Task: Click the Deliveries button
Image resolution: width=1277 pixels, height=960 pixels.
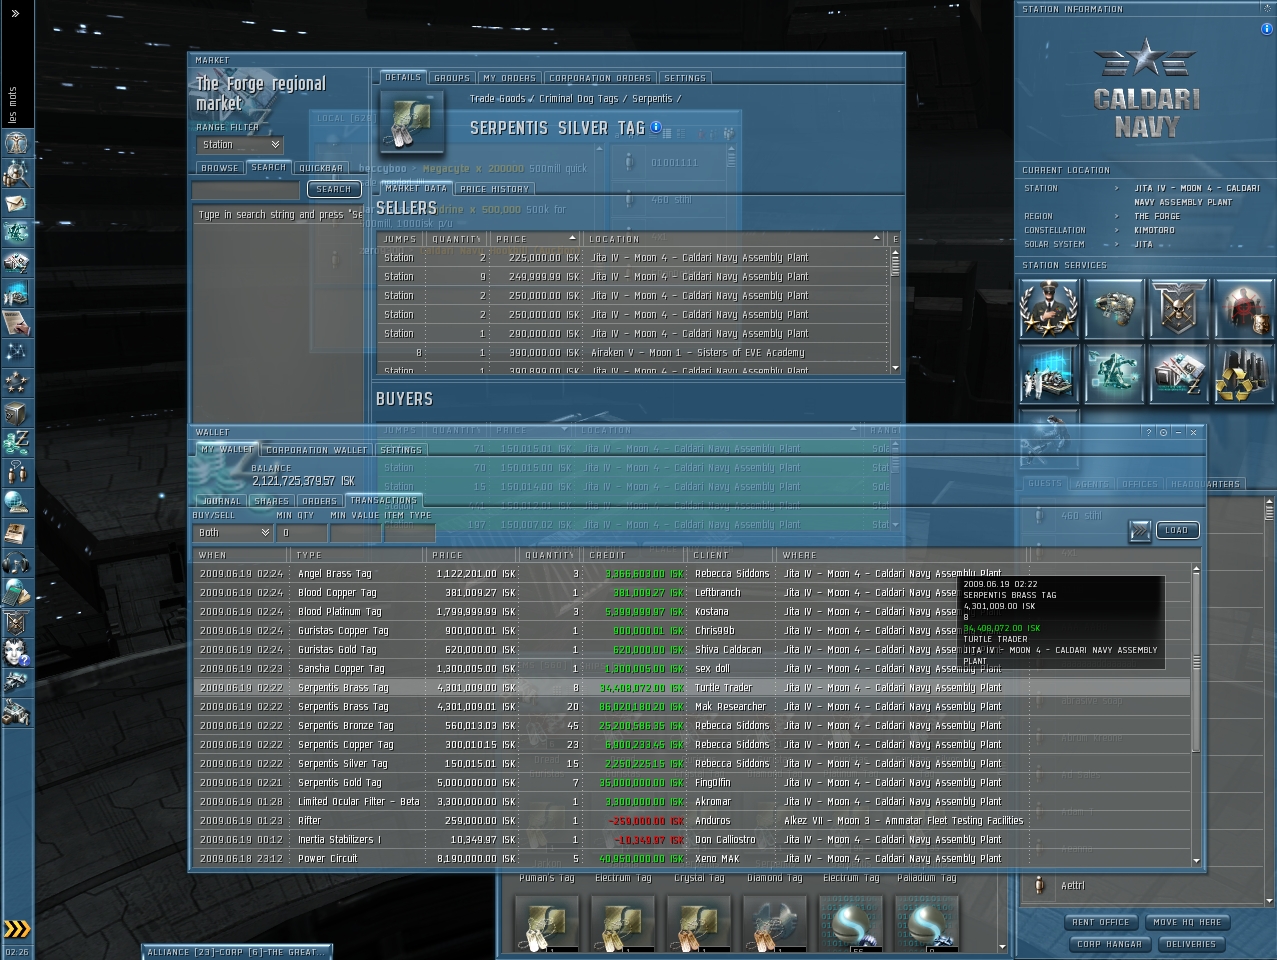Action: click(1191, 944)
